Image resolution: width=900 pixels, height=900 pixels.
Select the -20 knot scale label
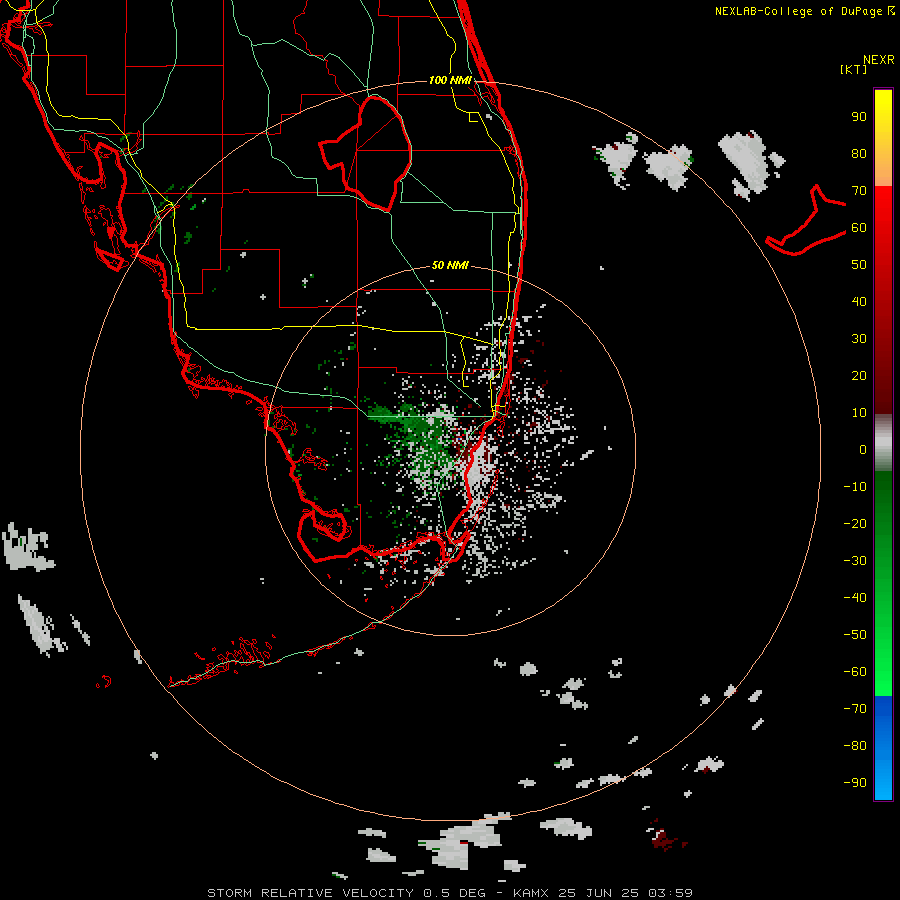pos(855,523)
